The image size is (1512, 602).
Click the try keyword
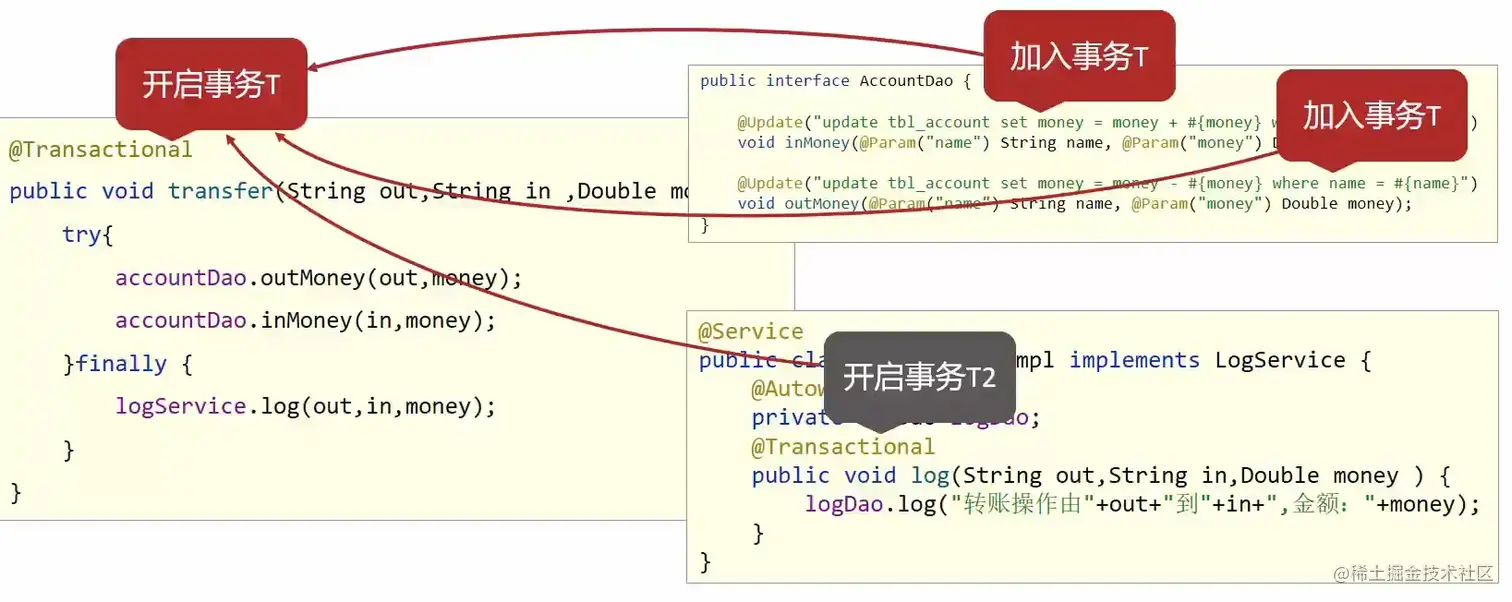[81, 234]
